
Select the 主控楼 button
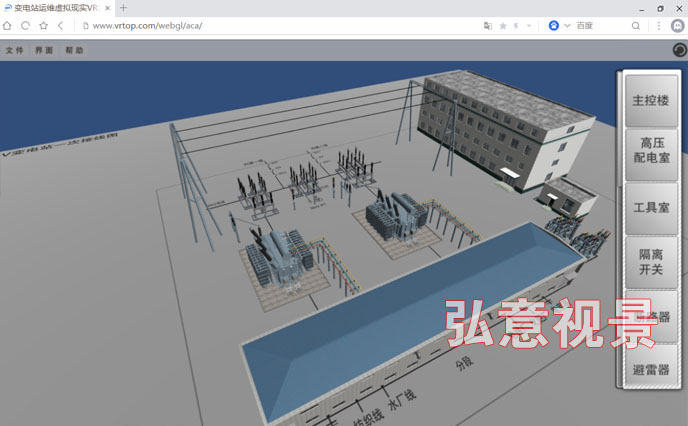pos(650,101)
